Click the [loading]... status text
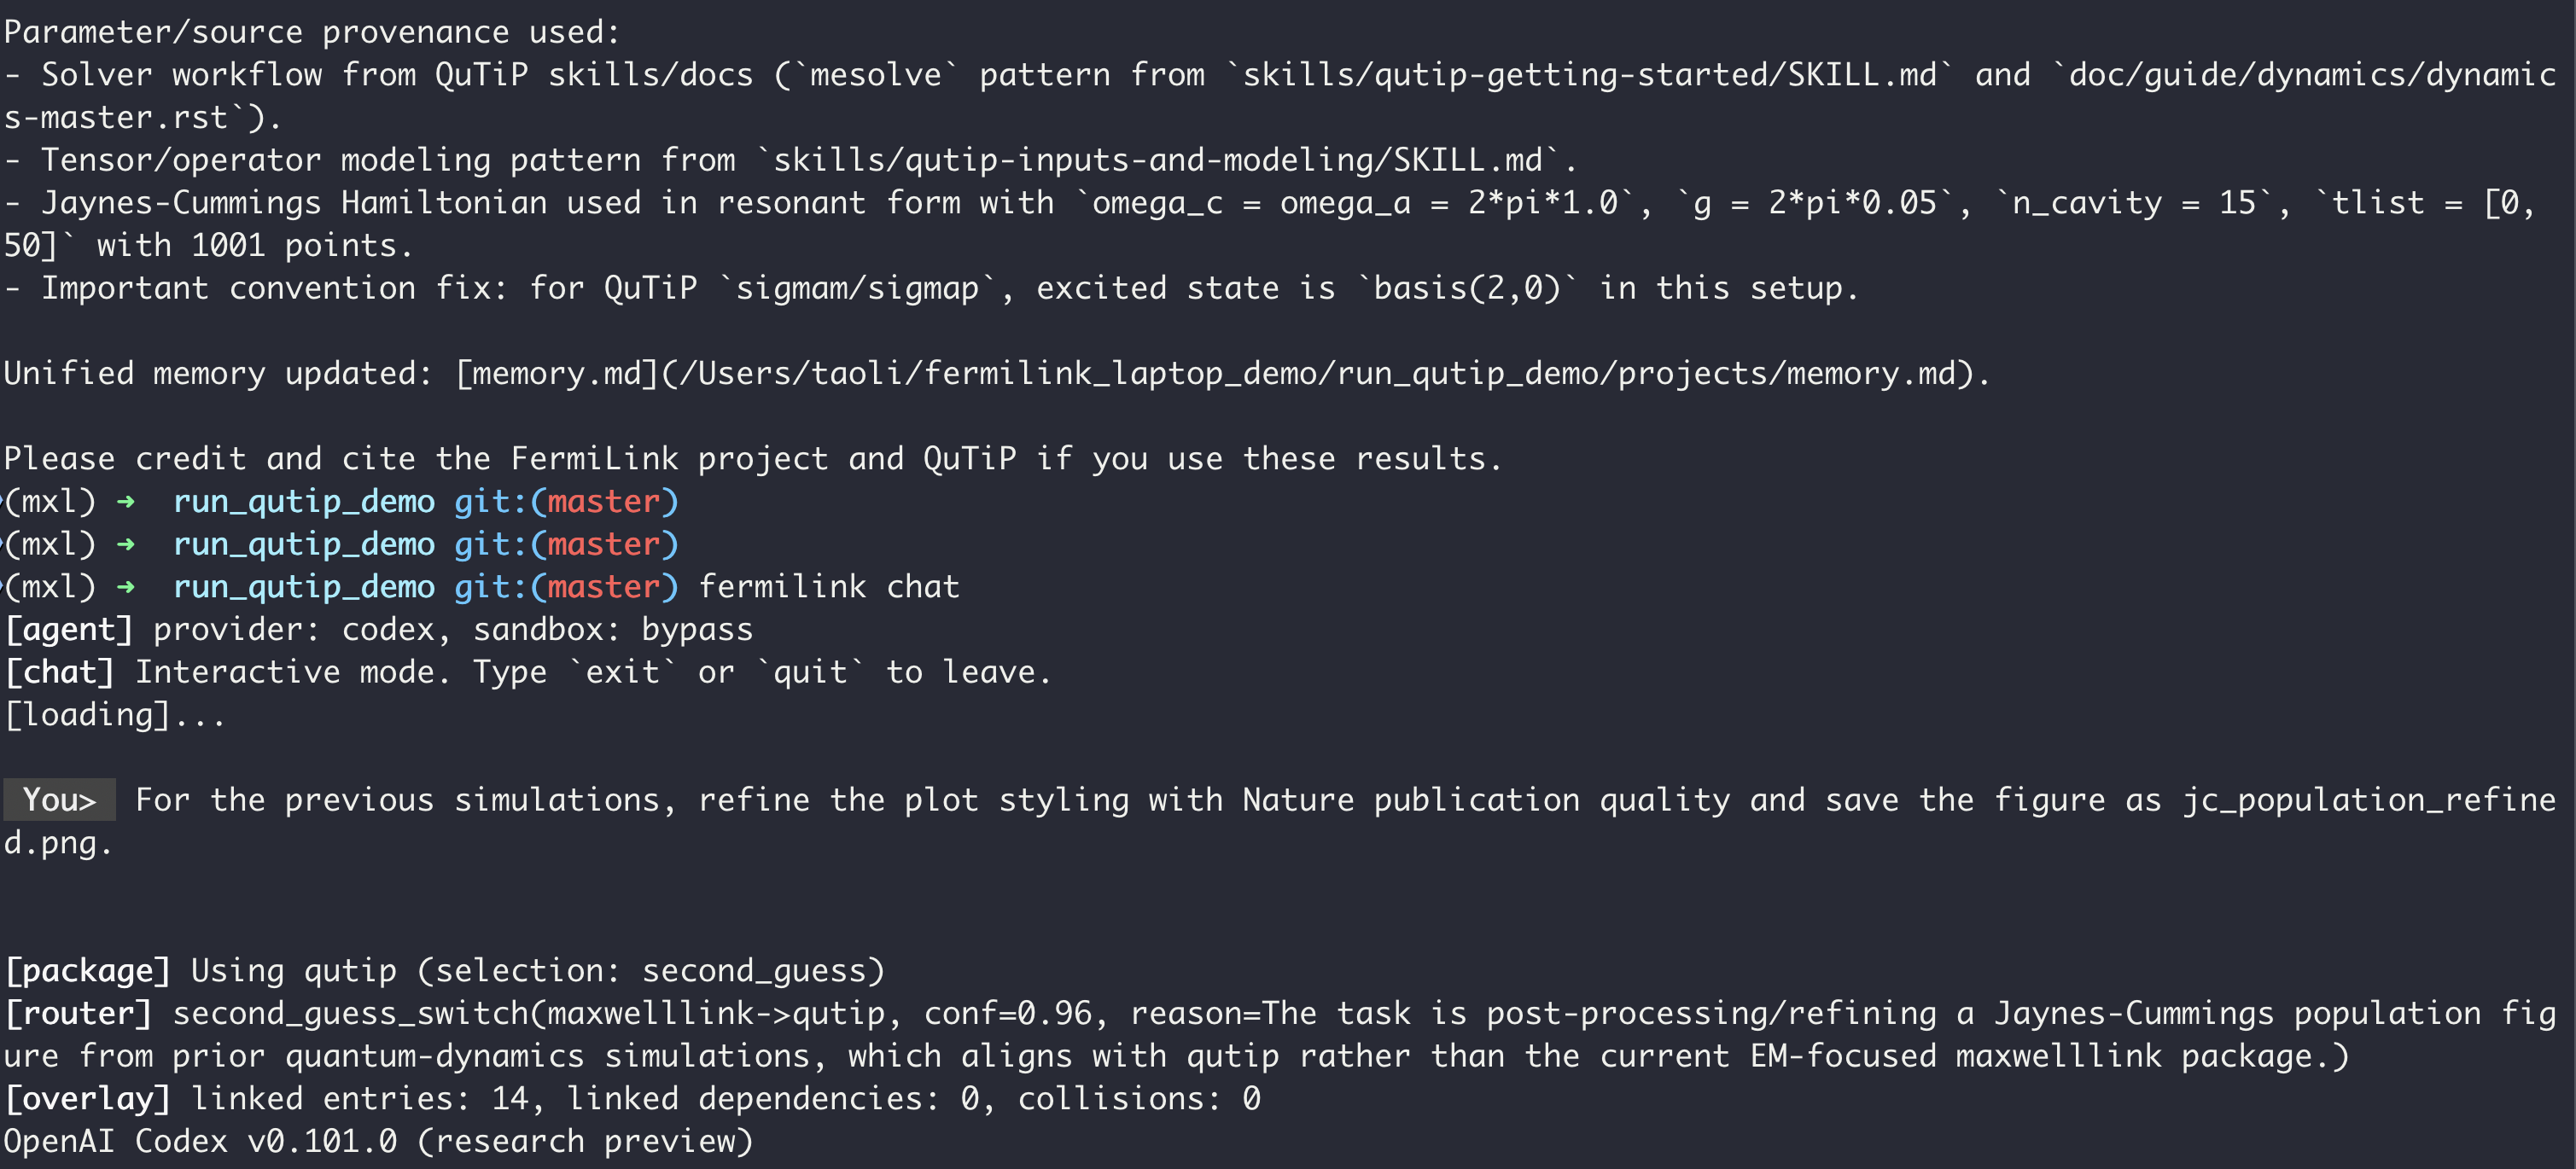2576x1169 pixels. [x=114, y=715]
